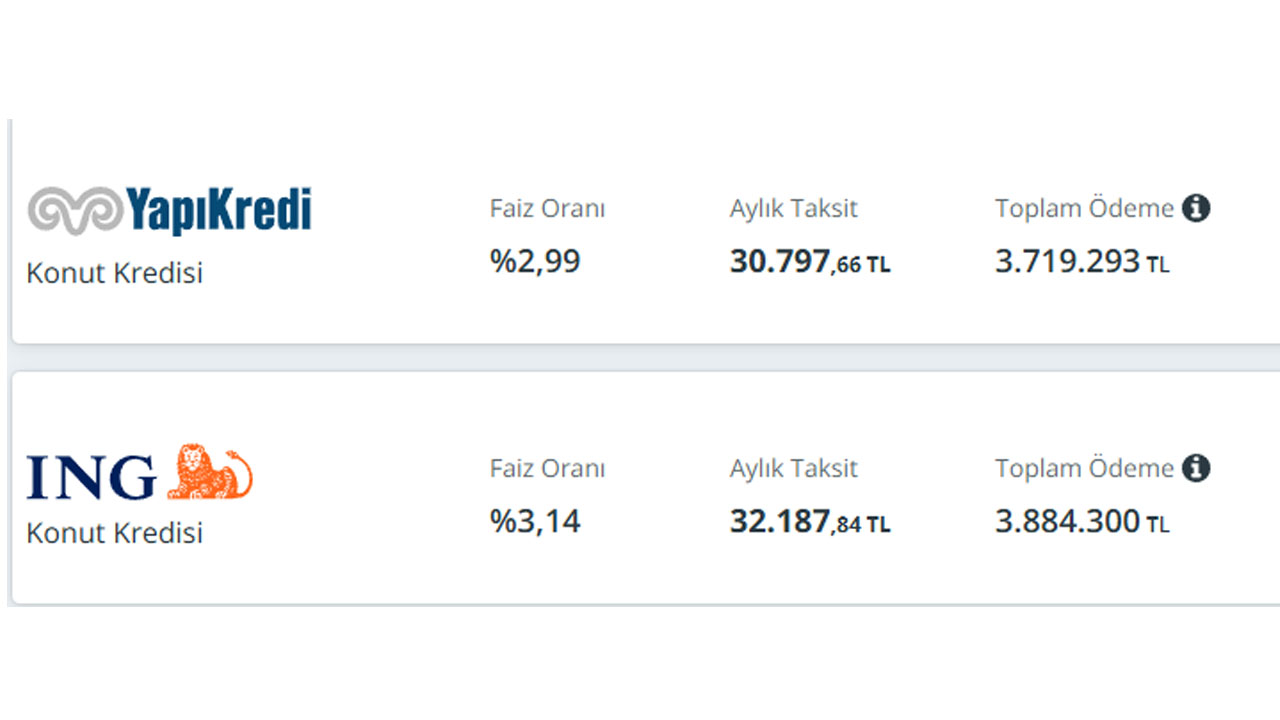Open info icon next to YapıKredi Toplam Ödeme
Image resolution: width=1280 pixels, height=720 pixels.
tap(1196, 208)
